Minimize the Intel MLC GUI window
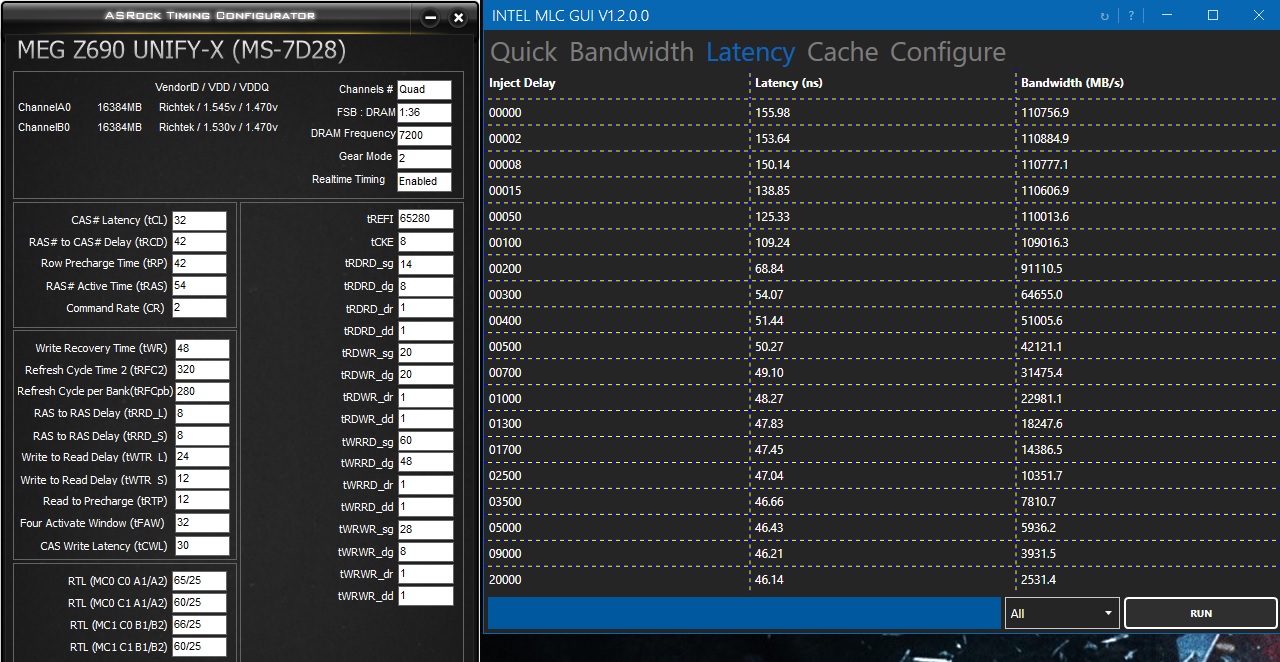The width and height of the screenshot is (1280, 662). (1168, 15)
